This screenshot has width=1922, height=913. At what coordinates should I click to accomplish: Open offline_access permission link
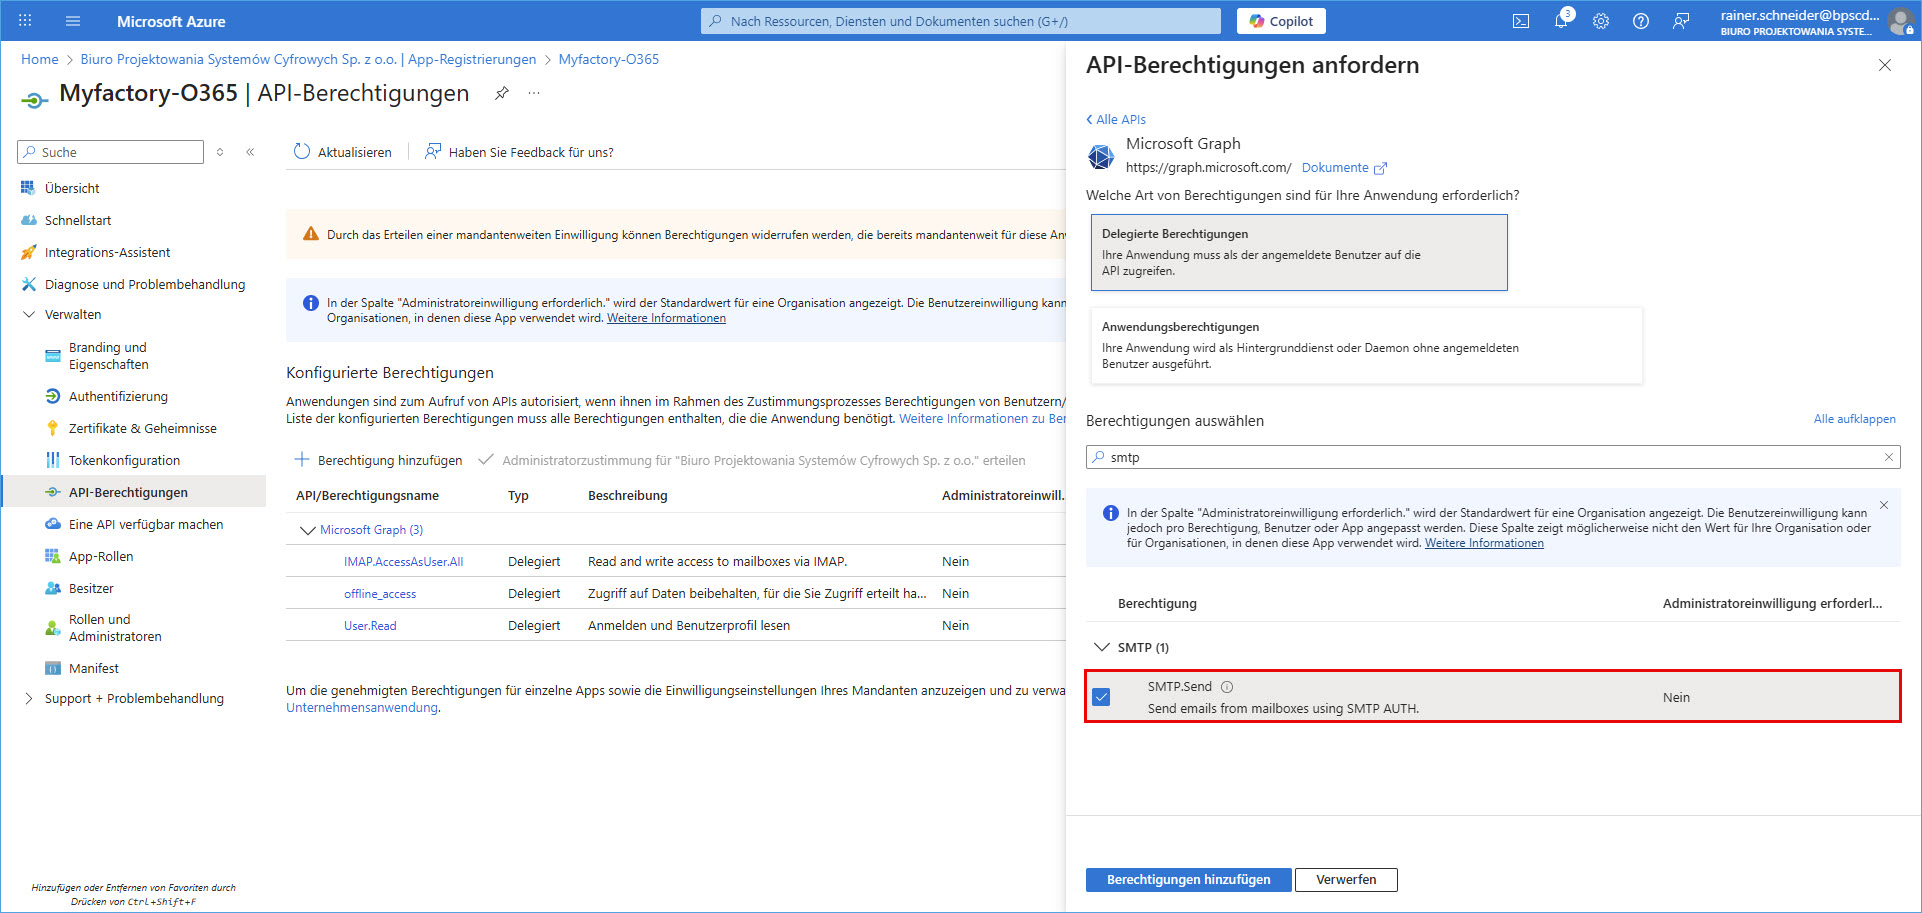[x=380, y=594]
